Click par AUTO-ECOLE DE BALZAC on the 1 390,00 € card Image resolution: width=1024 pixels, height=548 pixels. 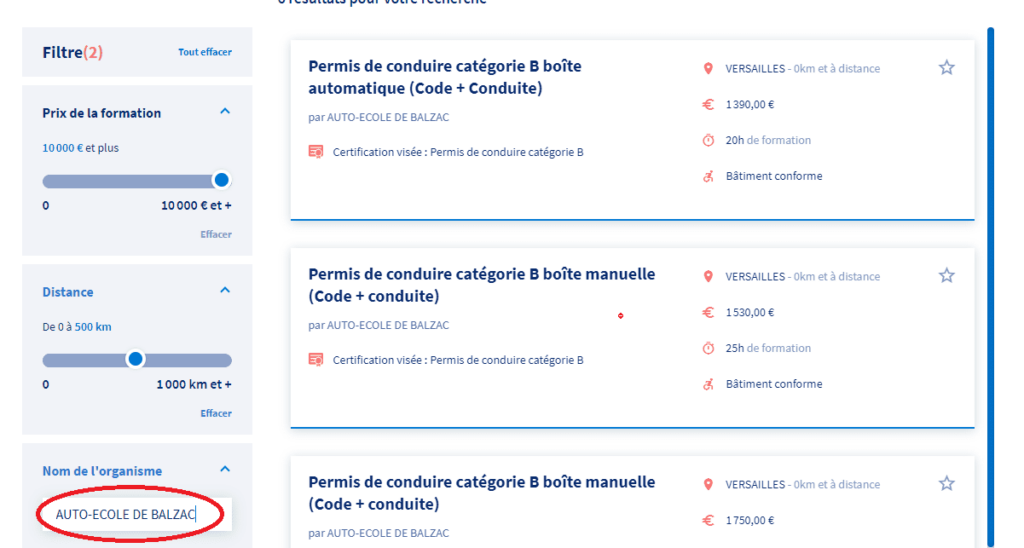coord(379,118)
